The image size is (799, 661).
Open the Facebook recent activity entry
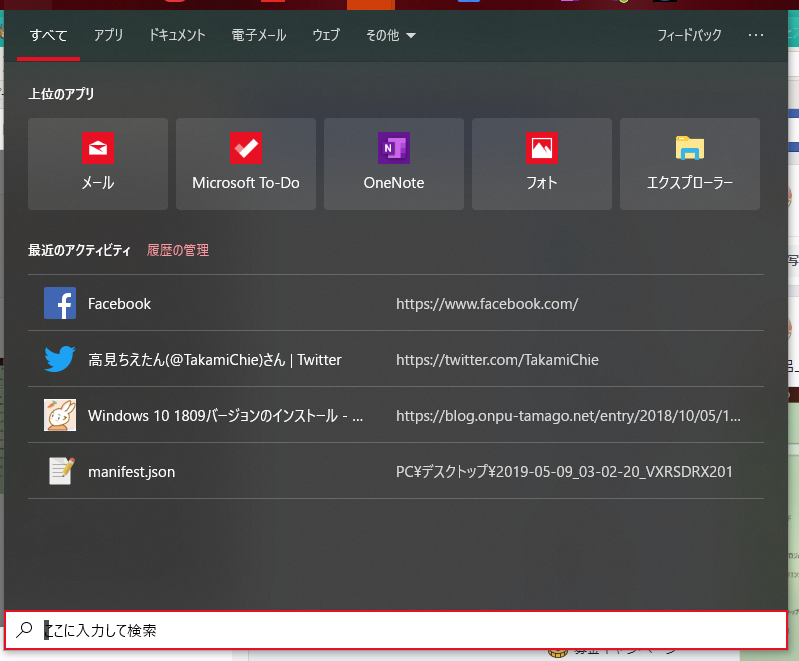coord(396,303)
